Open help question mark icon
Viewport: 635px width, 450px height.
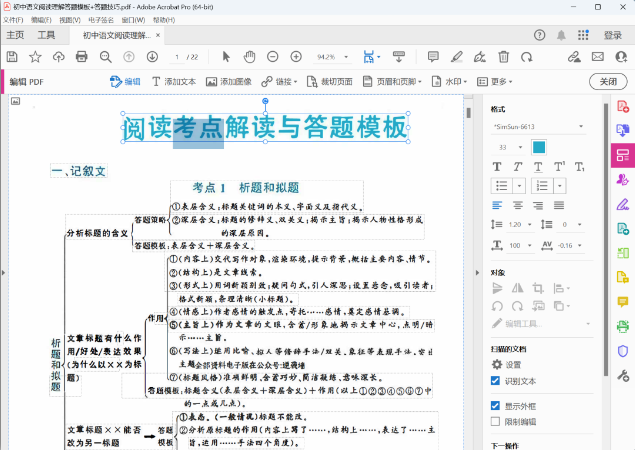point(539,35)
